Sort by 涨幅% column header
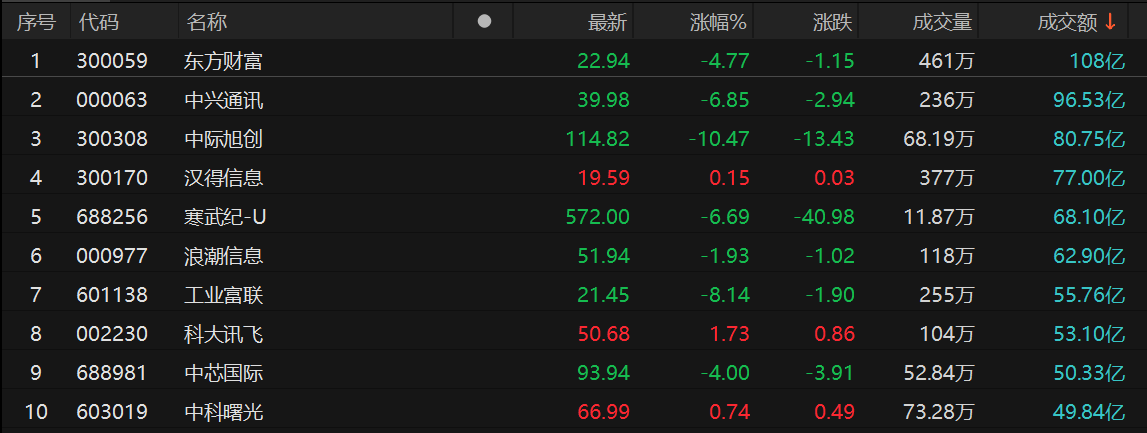The image size is (1147, 433). (x=718, y=21)
